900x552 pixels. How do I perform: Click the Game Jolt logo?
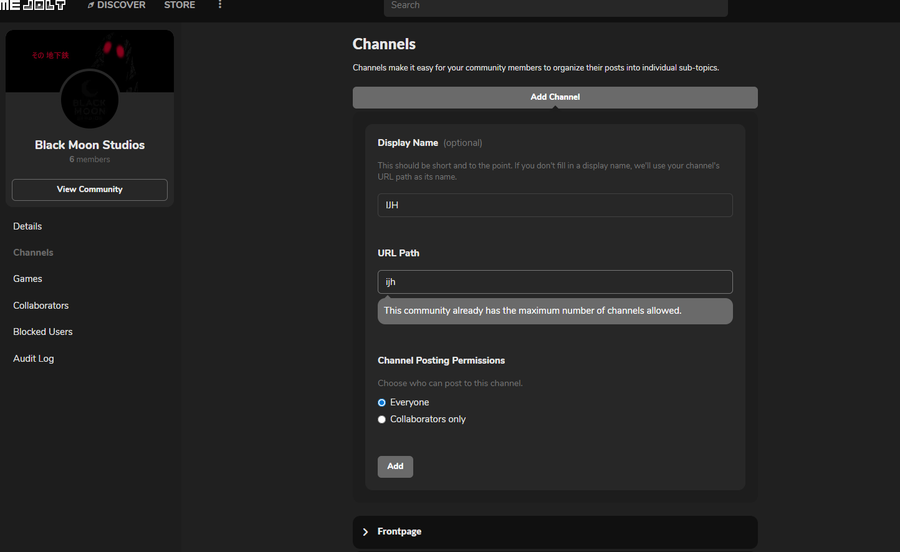[x=33, y=5]
